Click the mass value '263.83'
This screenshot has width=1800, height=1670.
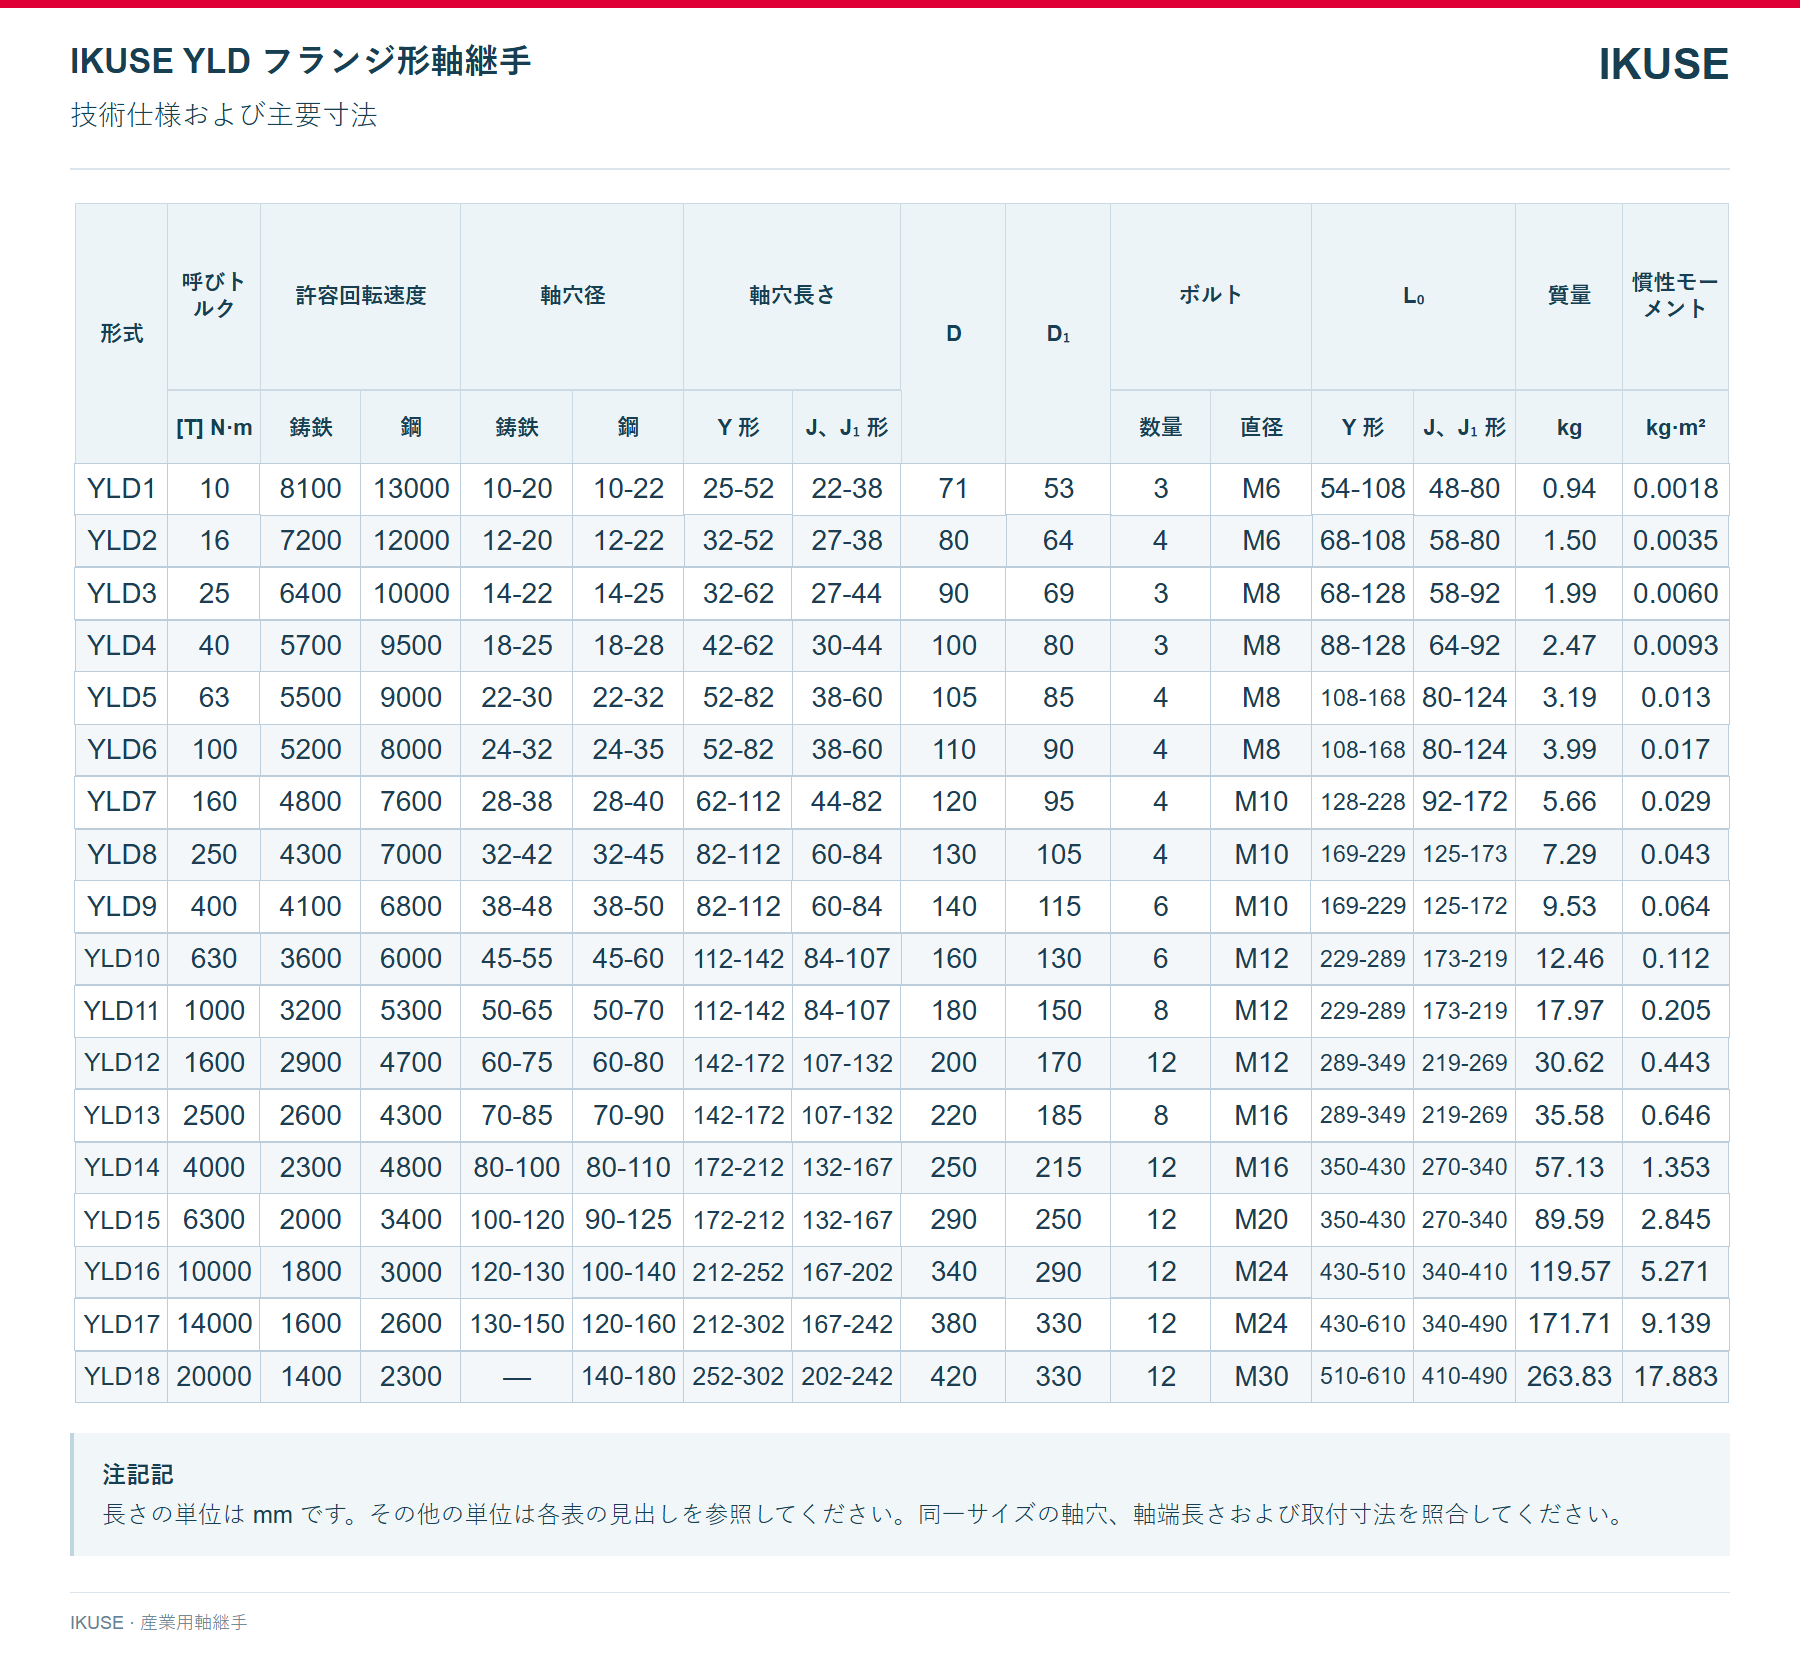pos(1569,1376)
